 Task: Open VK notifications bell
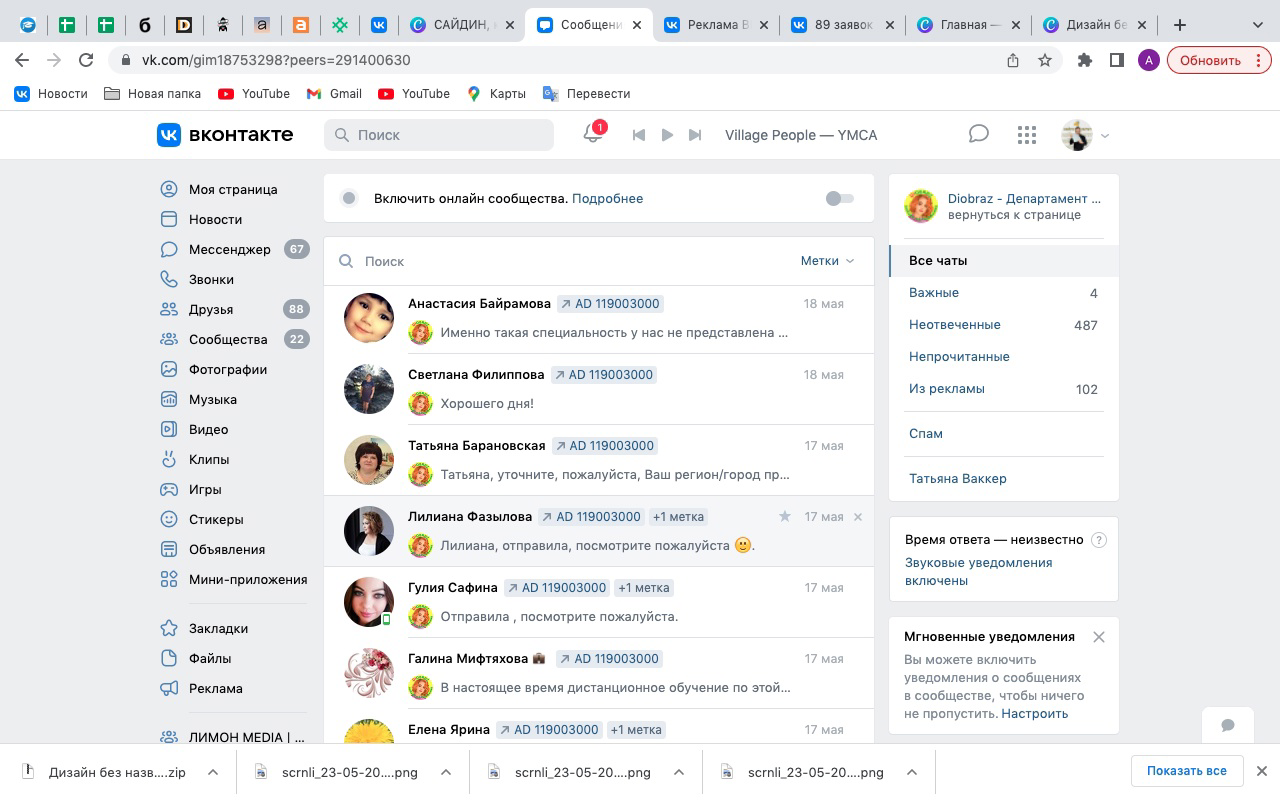coord(593,134)
